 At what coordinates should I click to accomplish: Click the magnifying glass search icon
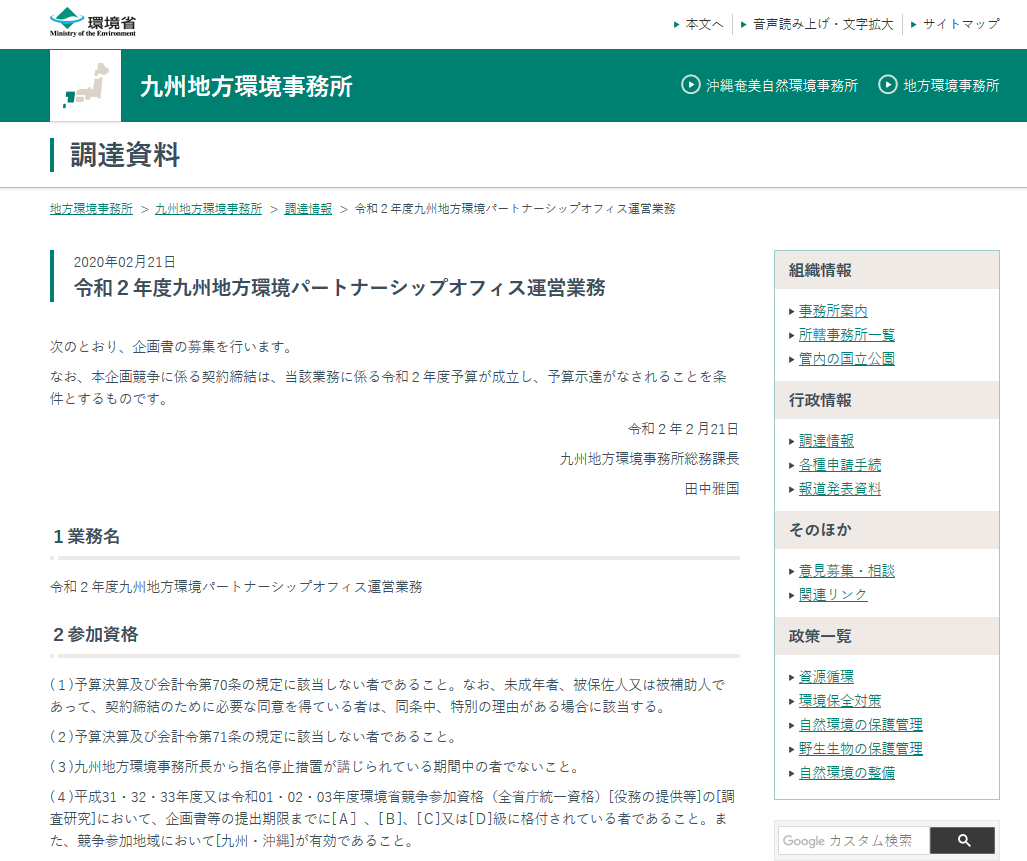tap(962, 840)
